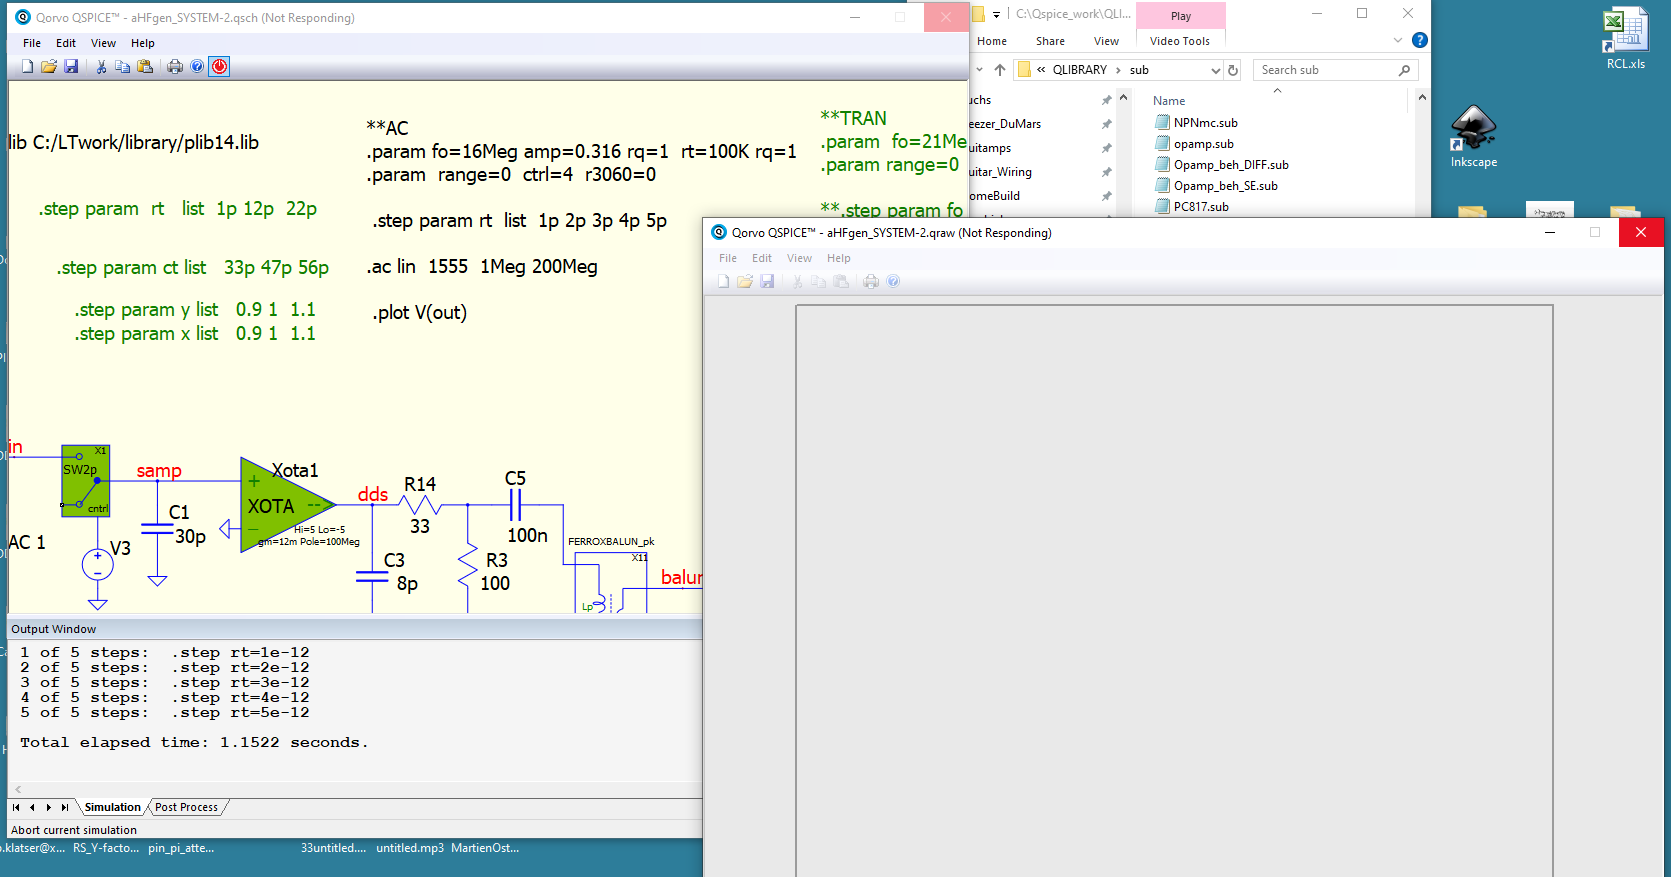Save icon in qraw waveform window toolbar
This screenshot has height=877, width=1671.
(x=767, y=282)
